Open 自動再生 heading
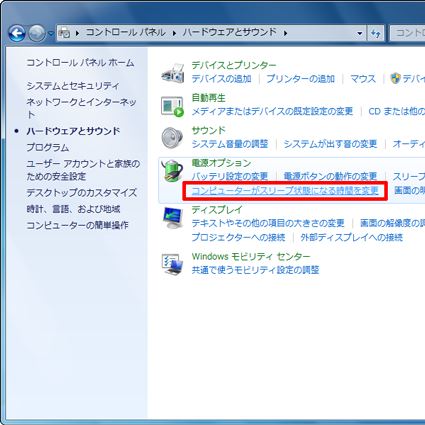This screenshot has width=425, height=425. pos(209,98)
